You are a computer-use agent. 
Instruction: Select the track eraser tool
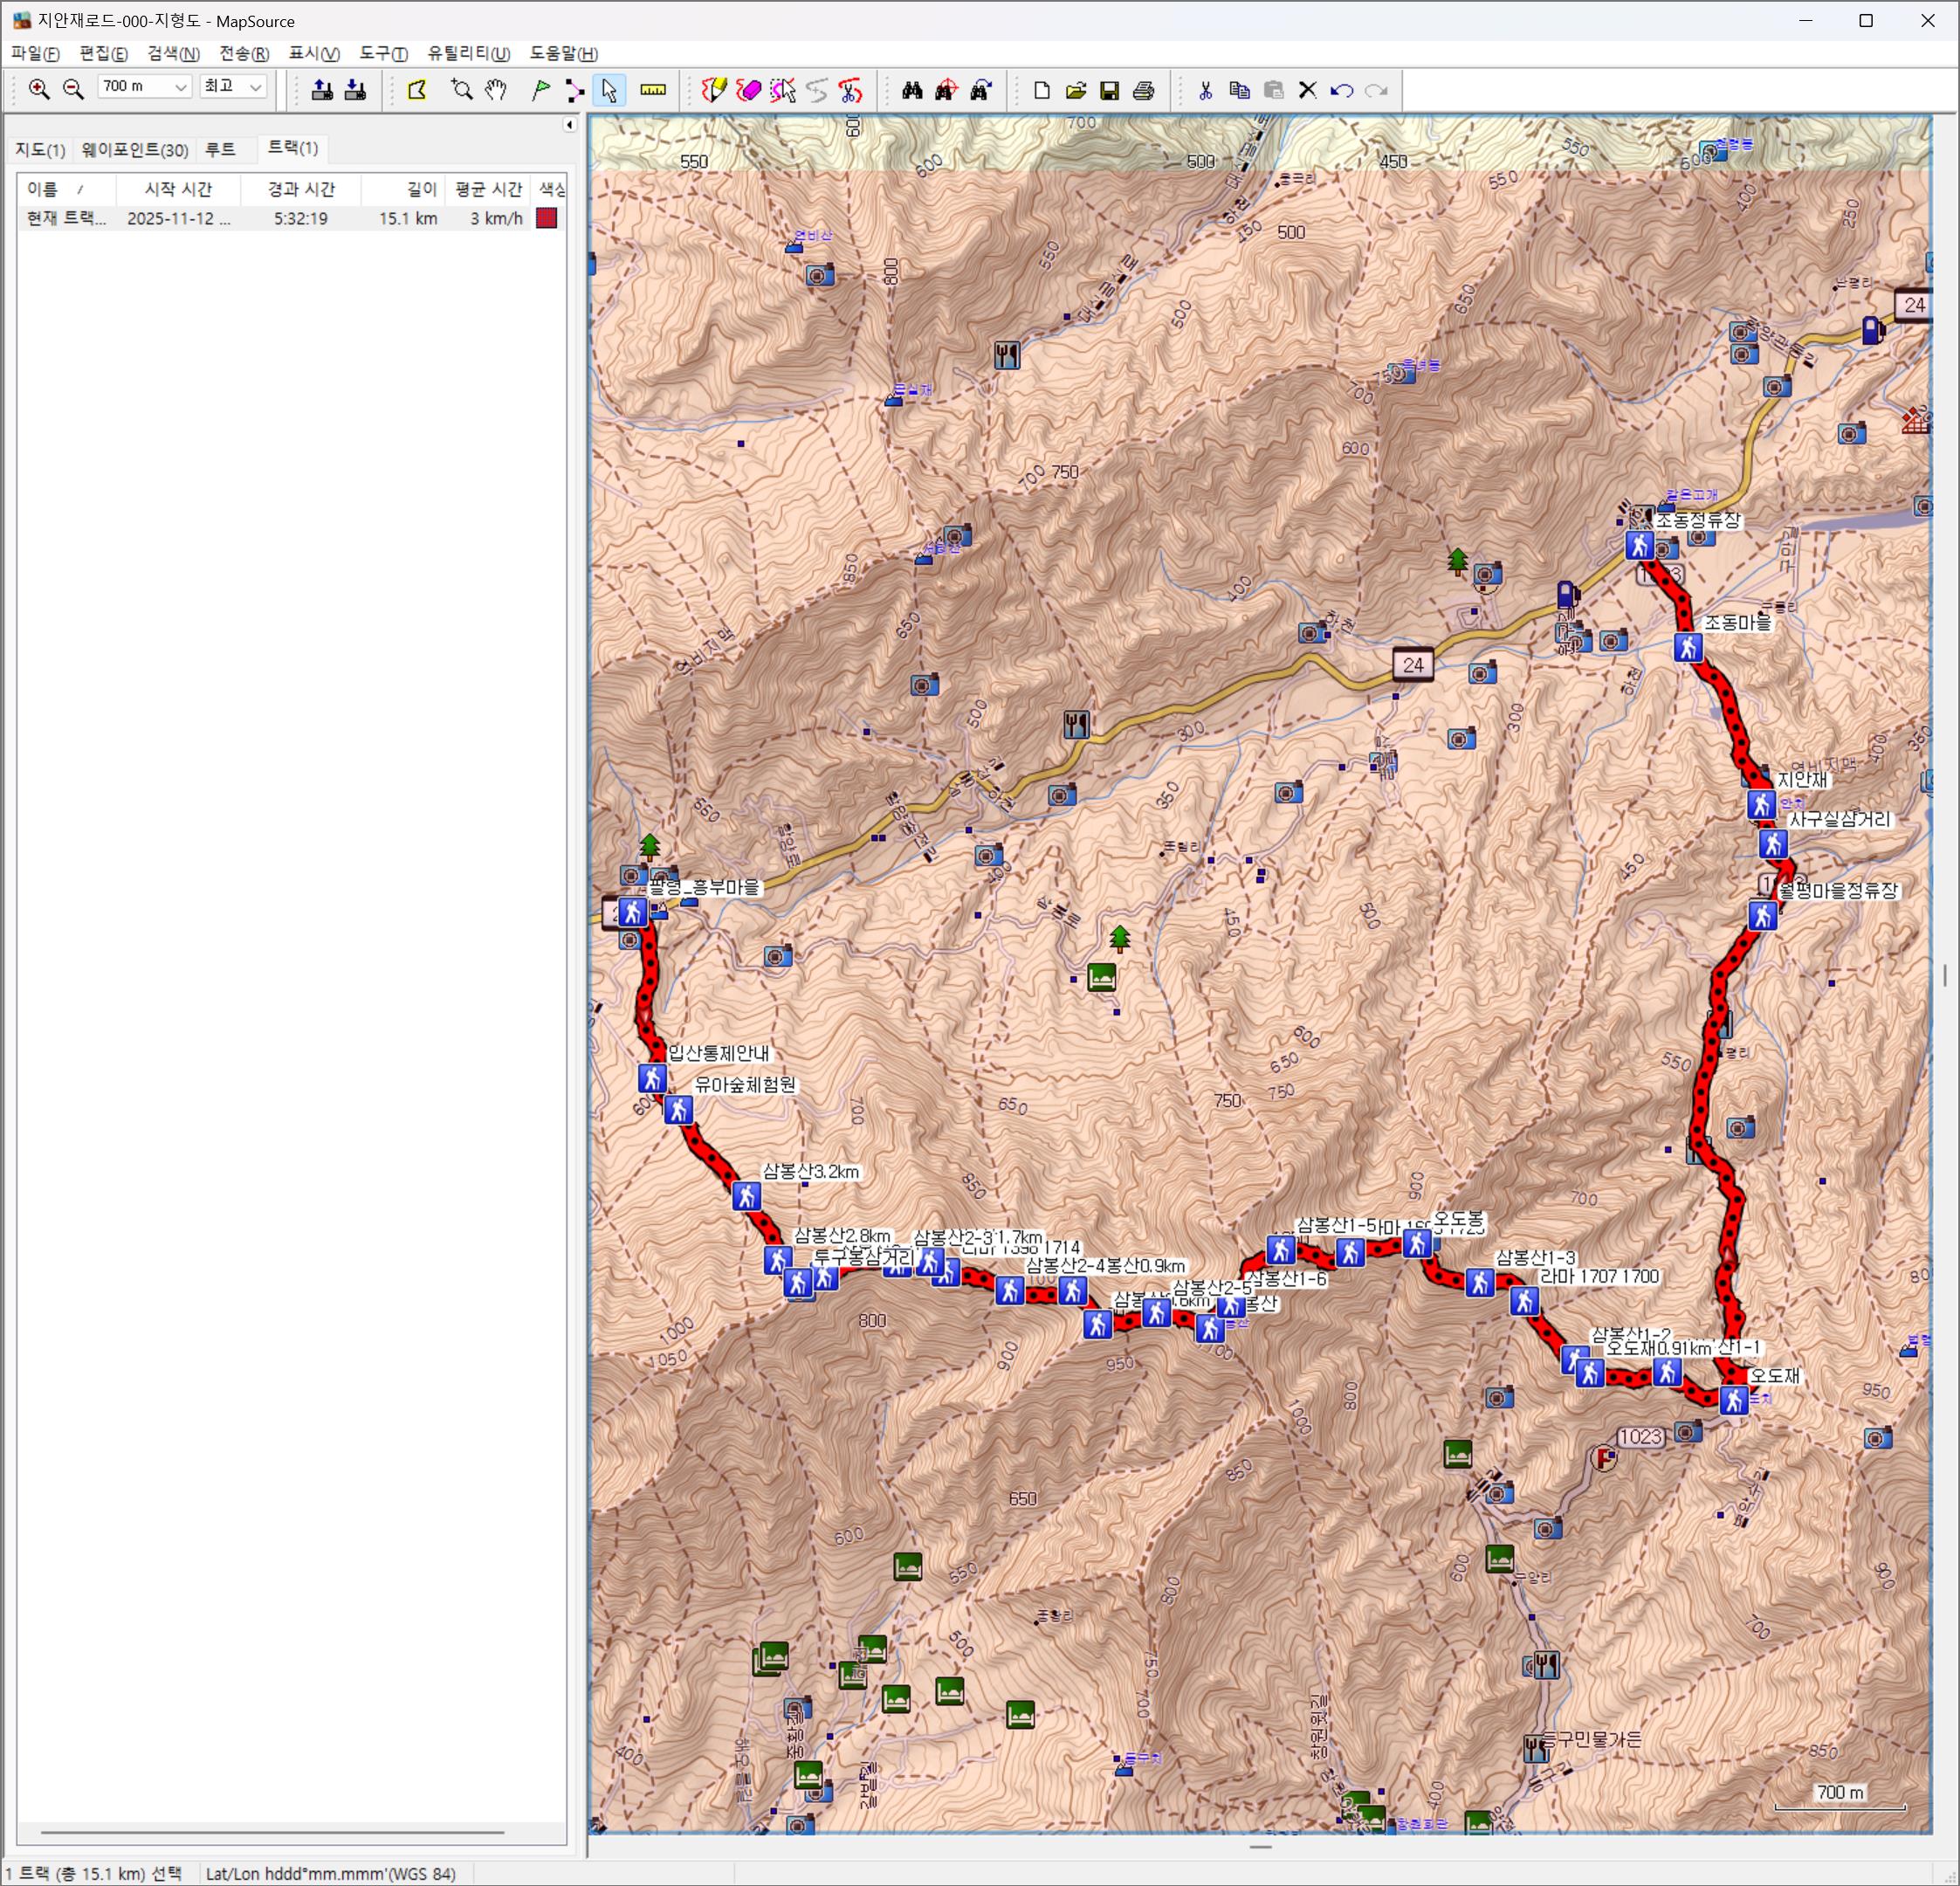(x=748, y=91)
